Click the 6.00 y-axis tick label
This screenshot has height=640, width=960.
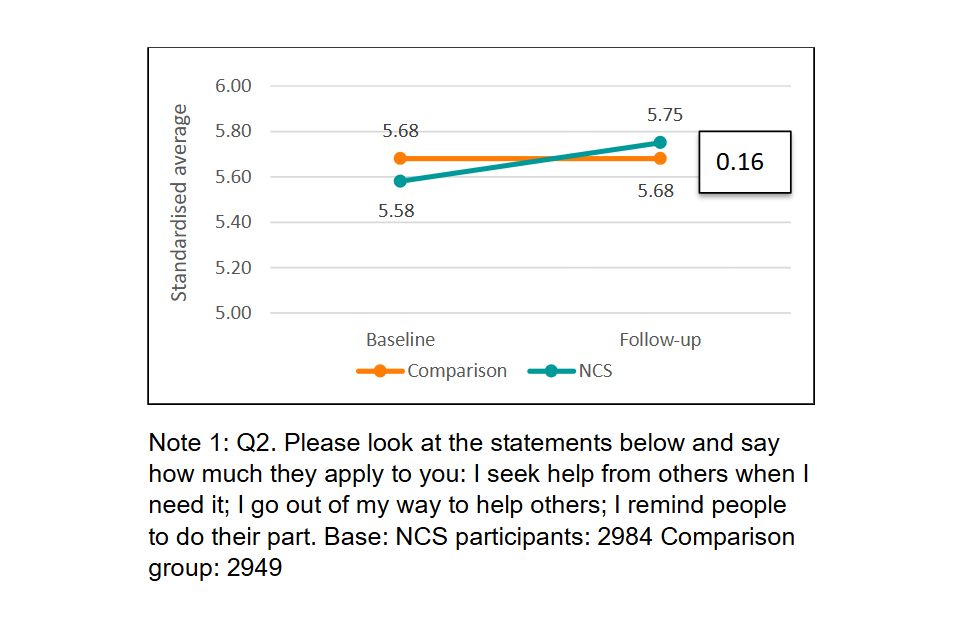pyautogui.click(x=233, y=86)
